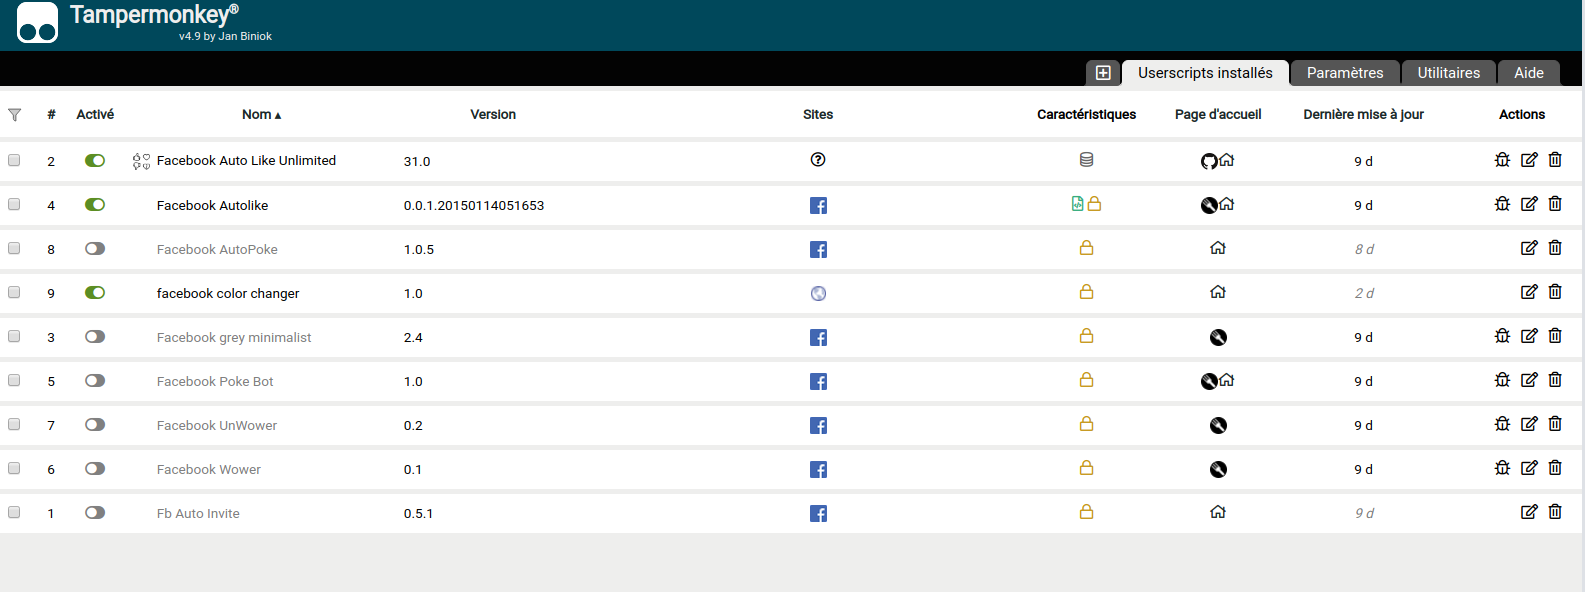The width and height of the screenshot is (1585, 592).
Task: Delete the Facebook Autolike script
Action: click(1555, 204)
